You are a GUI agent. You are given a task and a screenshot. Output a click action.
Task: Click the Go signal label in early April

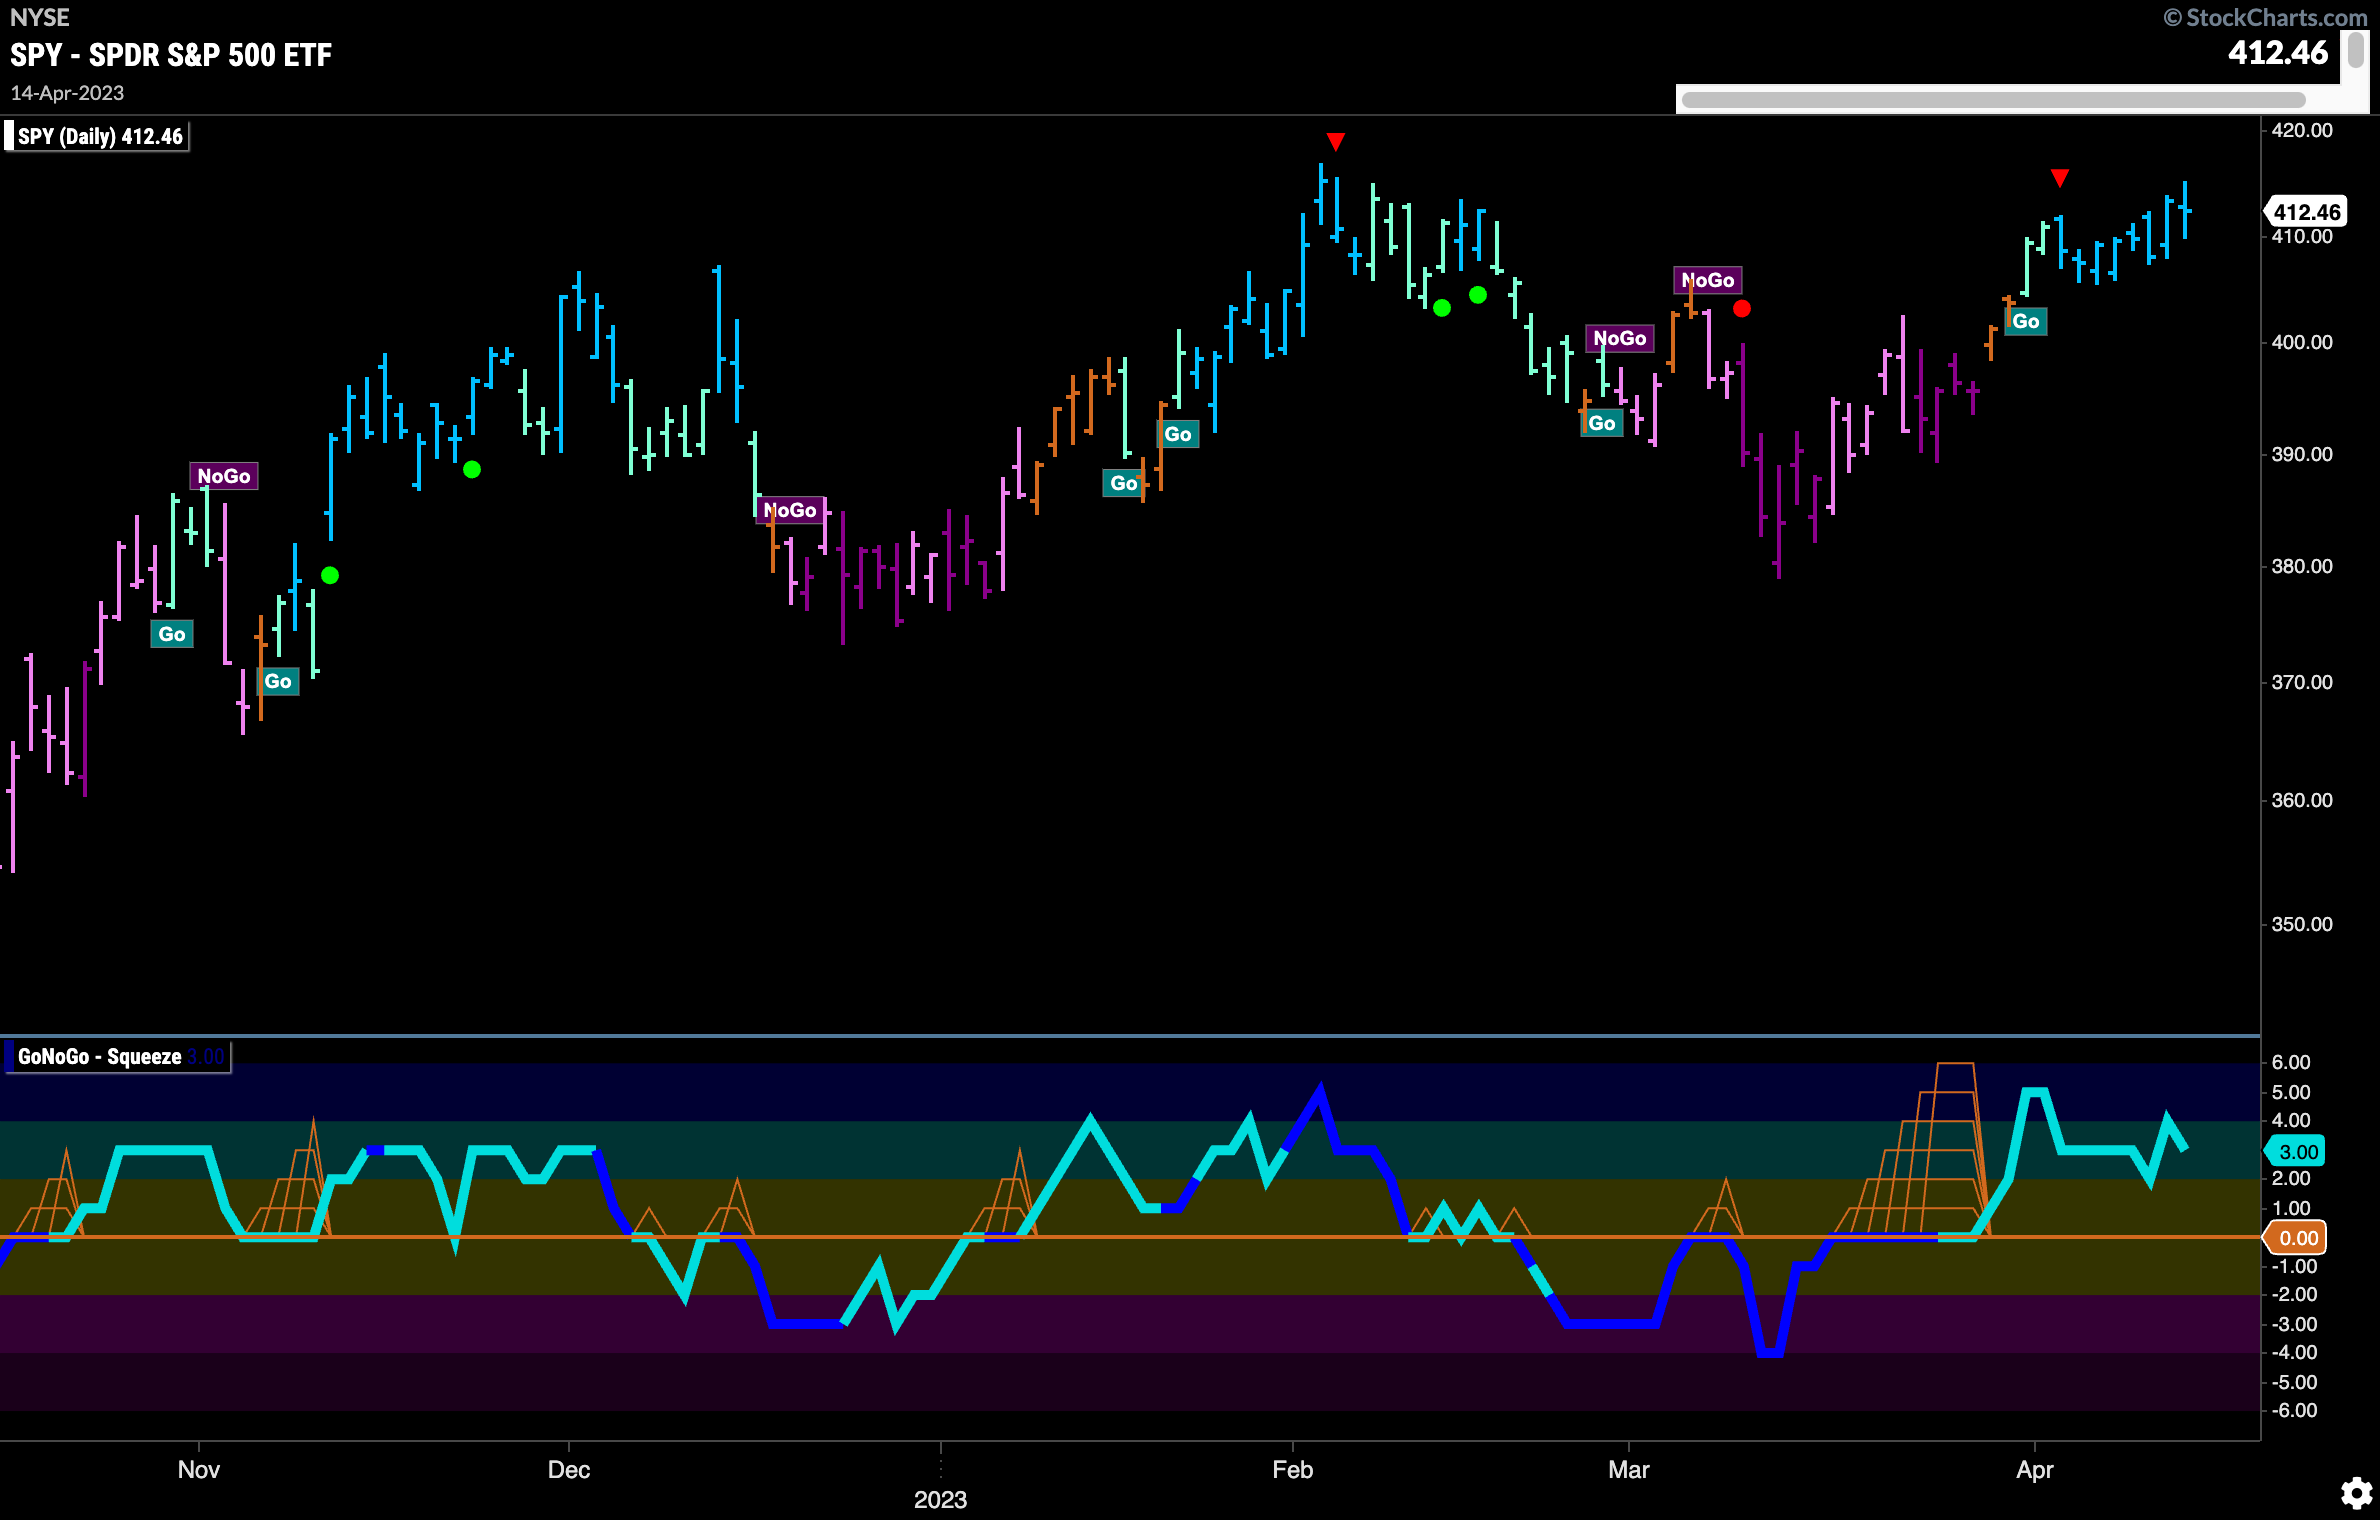click(2025, 321)
